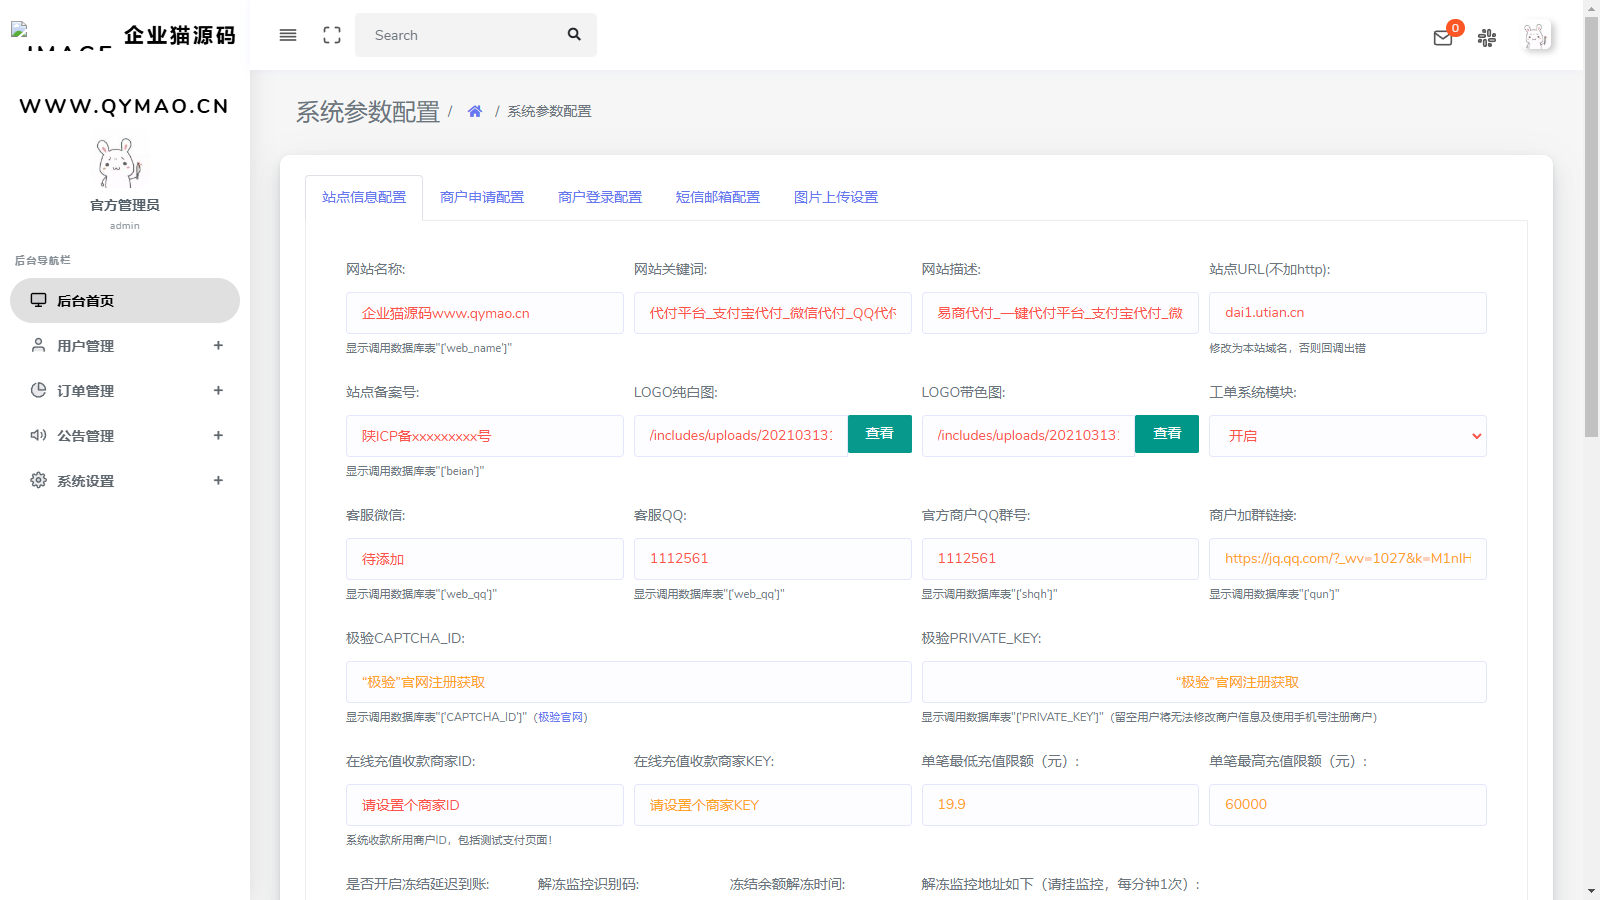Click the home breadcrumb icon

pyautogui.click(x=474, y=111)
